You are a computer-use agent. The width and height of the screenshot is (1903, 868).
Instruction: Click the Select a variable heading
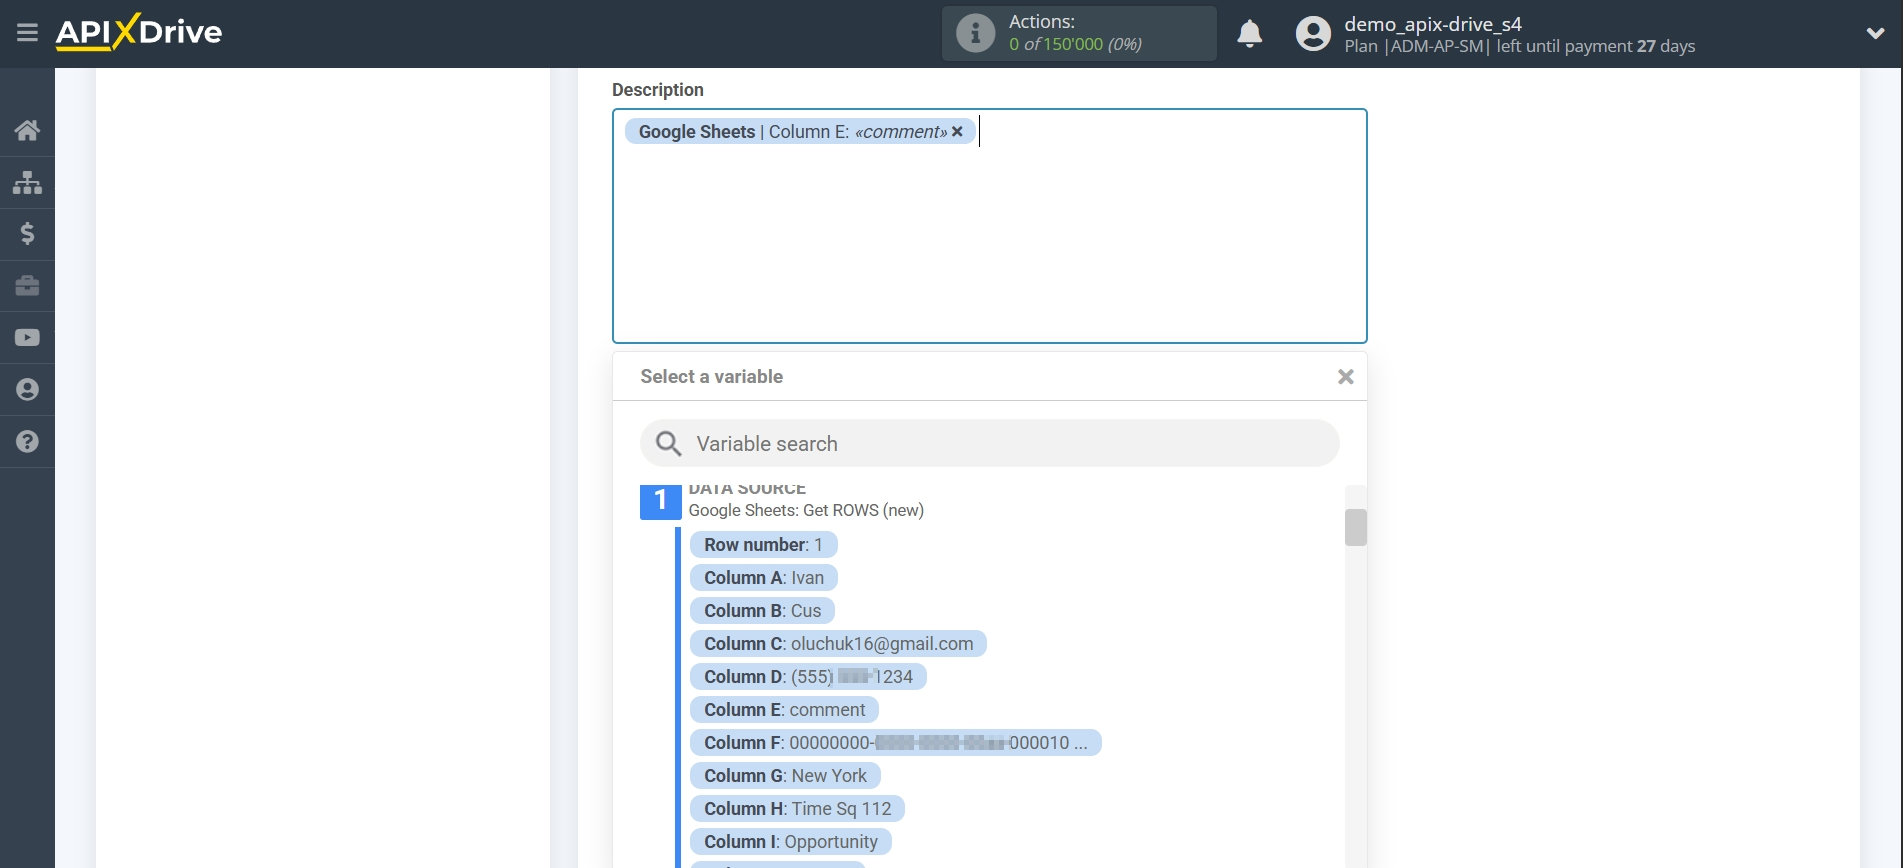[711, 377]
